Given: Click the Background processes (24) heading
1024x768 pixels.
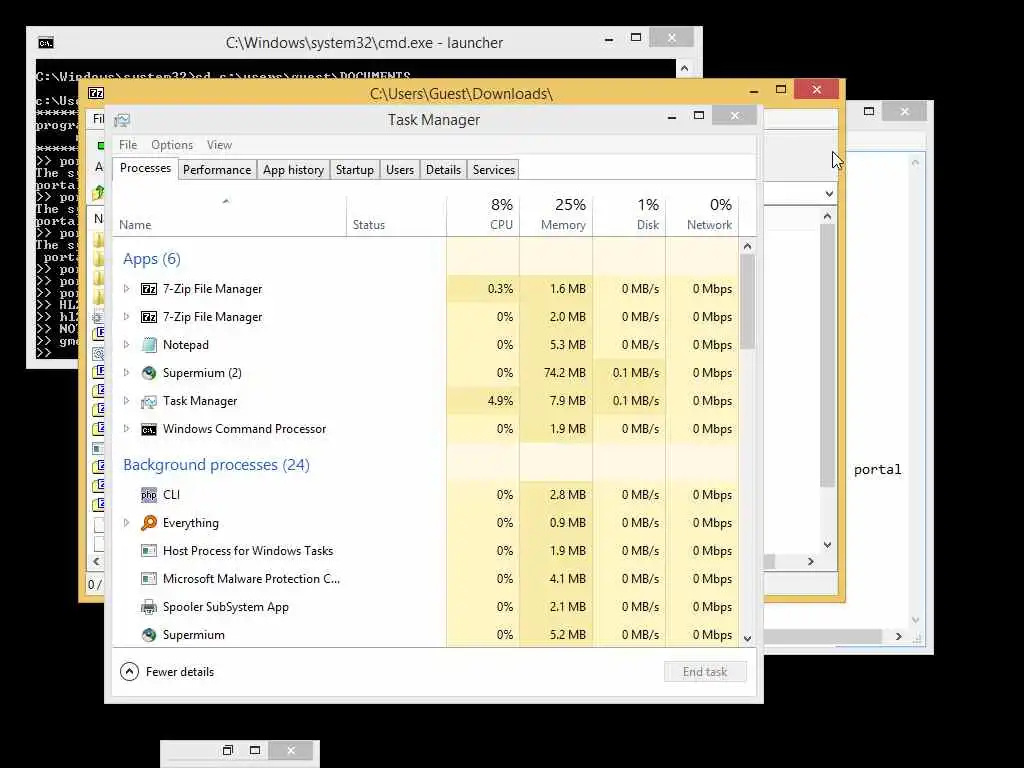Looking at the screenshot, I should (x=216, y=465).
